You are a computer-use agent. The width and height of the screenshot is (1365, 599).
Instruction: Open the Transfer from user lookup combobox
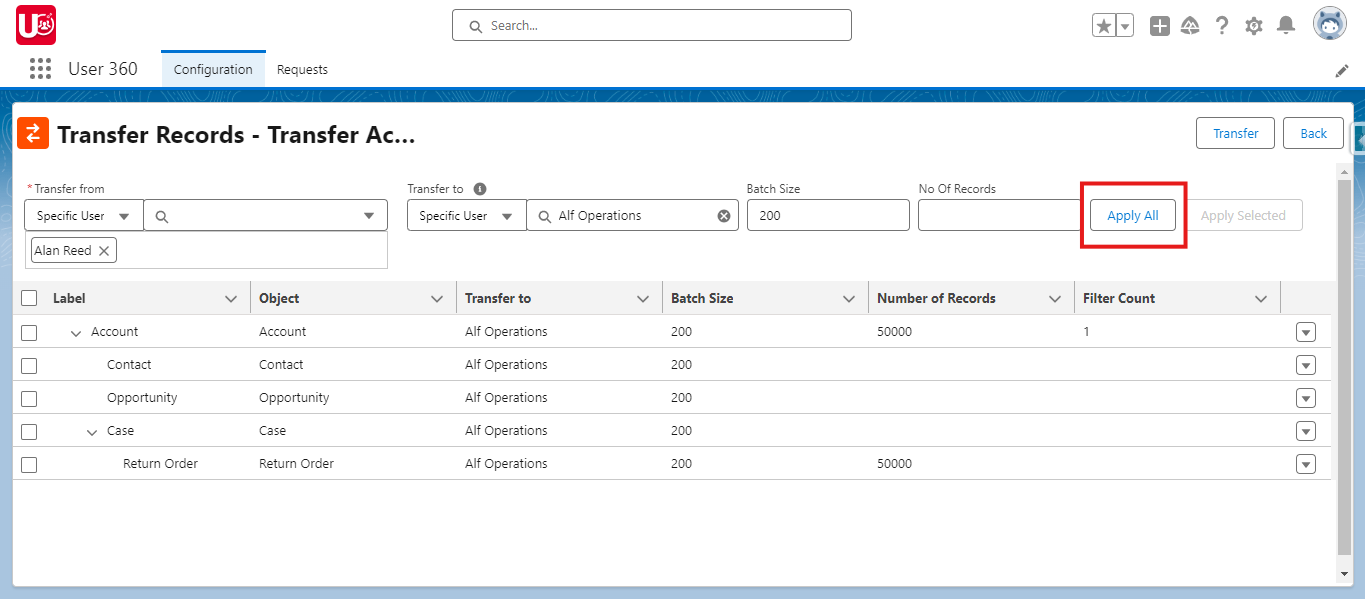266,215
